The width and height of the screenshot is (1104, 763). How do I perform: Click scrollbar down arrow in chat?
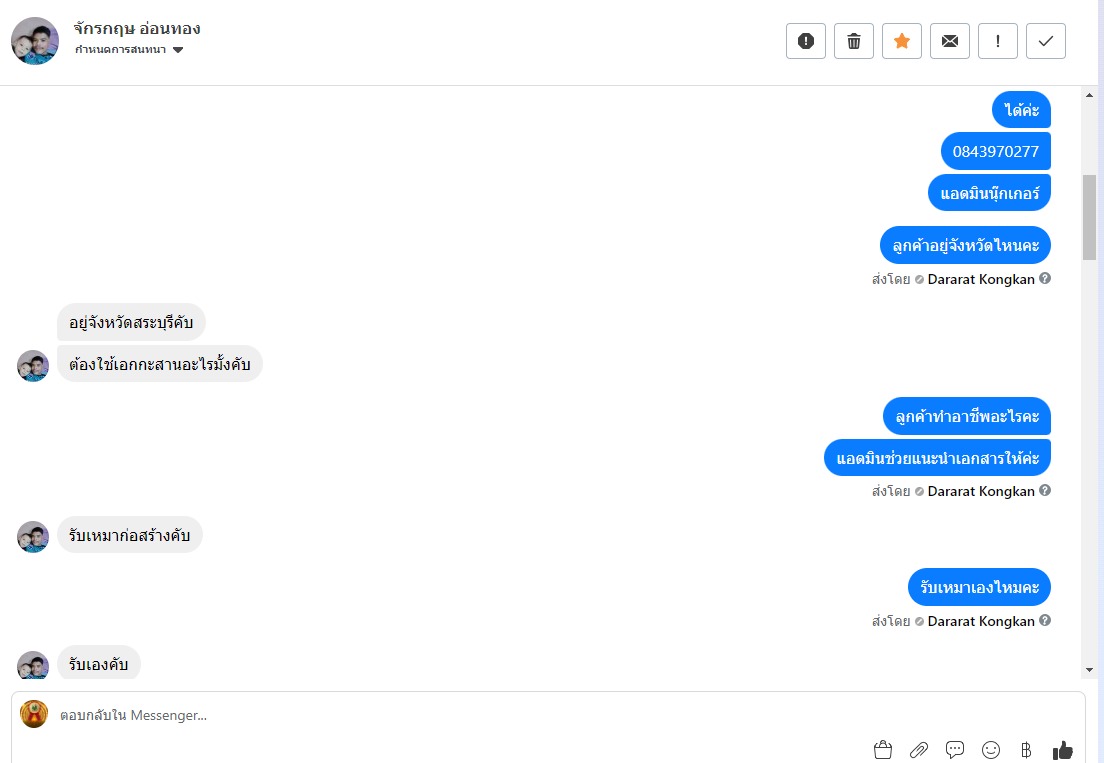[x=1089, y=669]
